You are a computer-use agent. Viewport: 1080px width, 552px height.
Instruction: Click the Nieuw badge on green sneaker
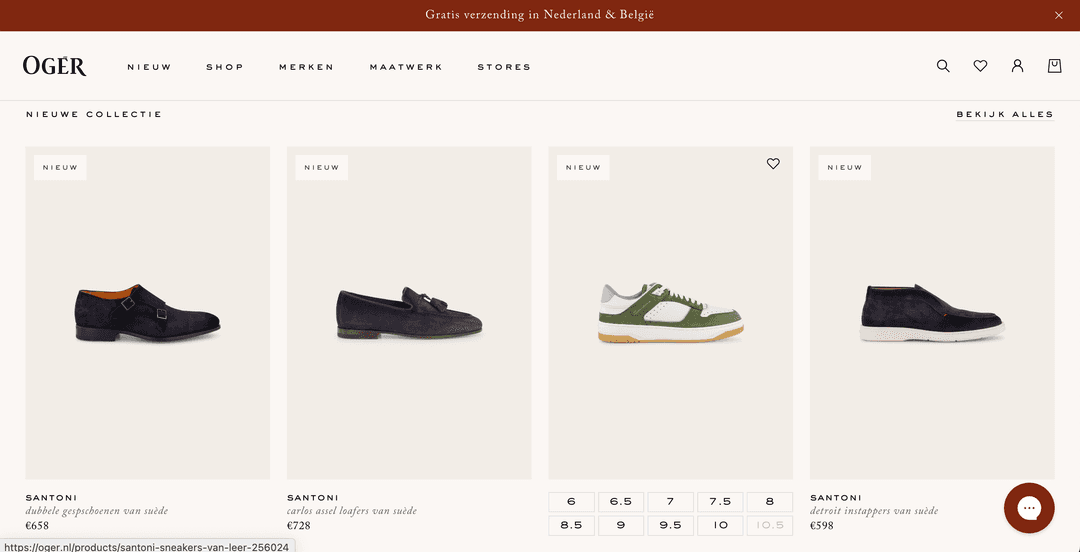tap(583, 167)
